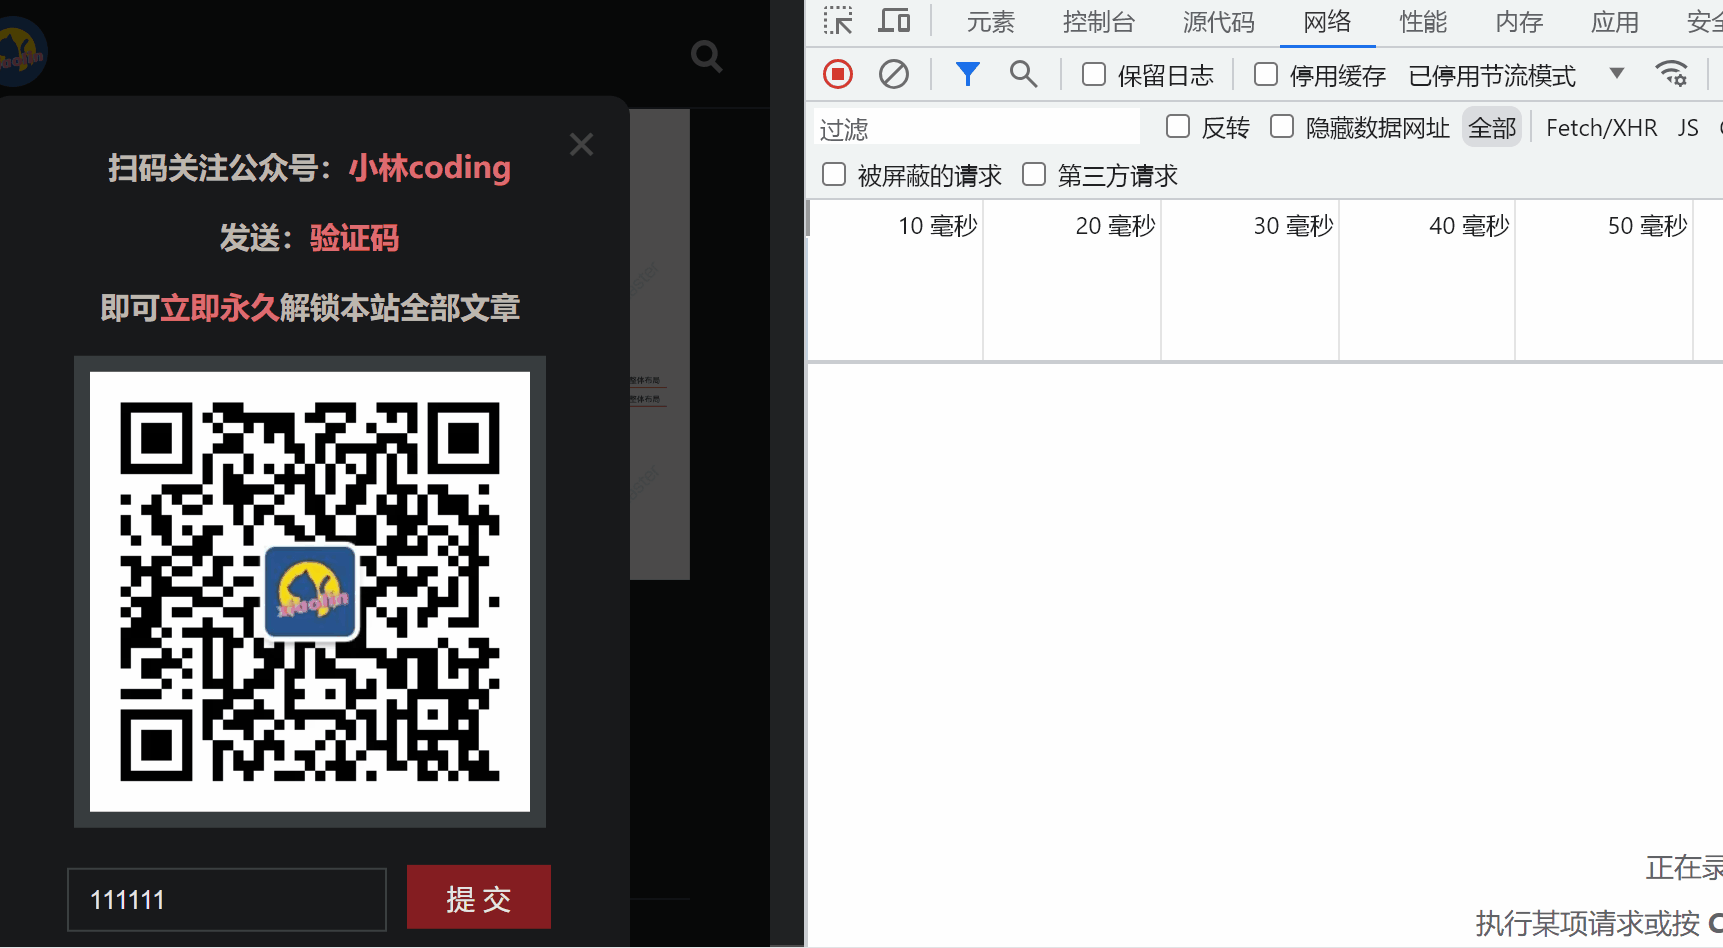Open the 内存 tab
Viewport: 1723px width, 948px height.
[x=1519, y=22]
